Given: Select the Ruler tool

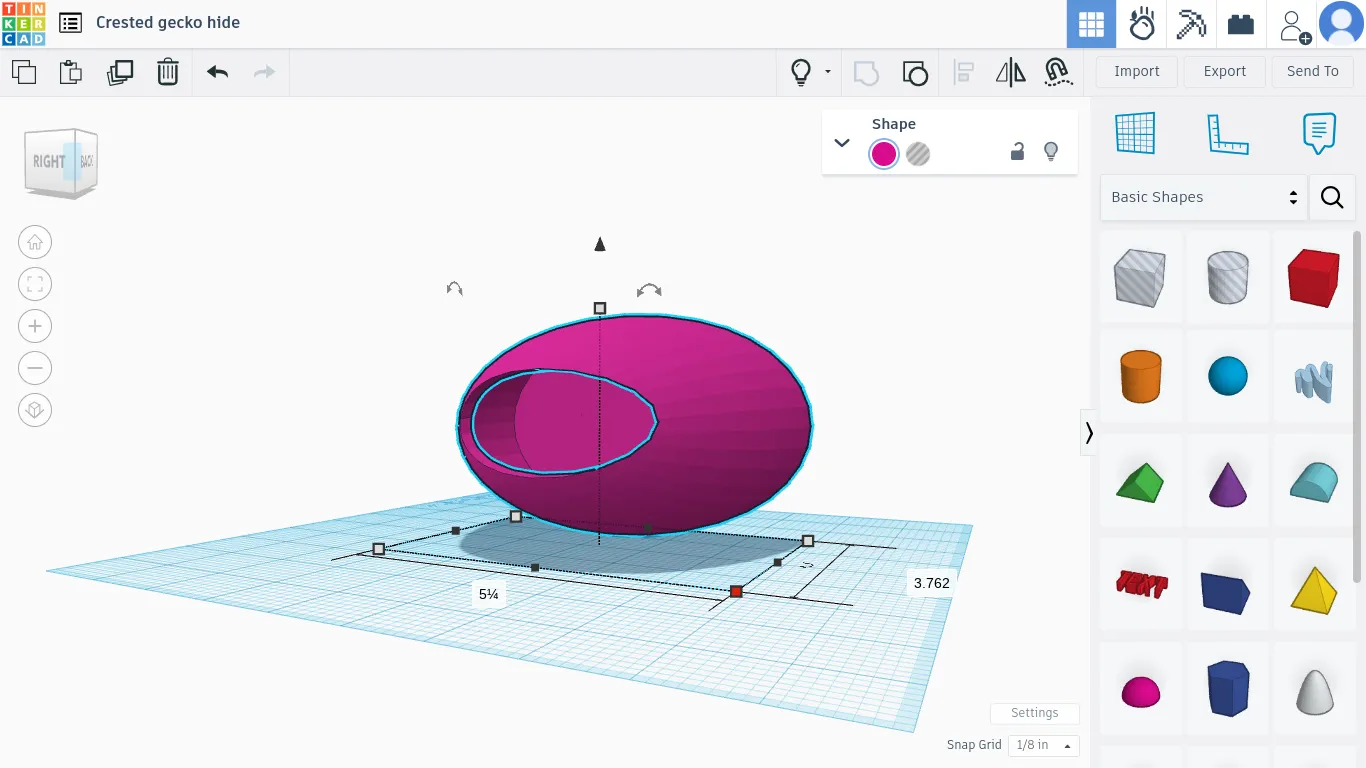Looking at the screenshot, I should (1227, 133).
